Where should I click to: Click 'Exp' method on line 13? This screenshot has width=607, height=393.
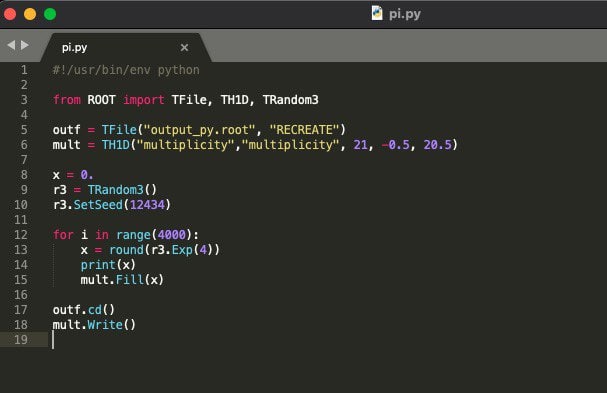click(x=182, y=250)
